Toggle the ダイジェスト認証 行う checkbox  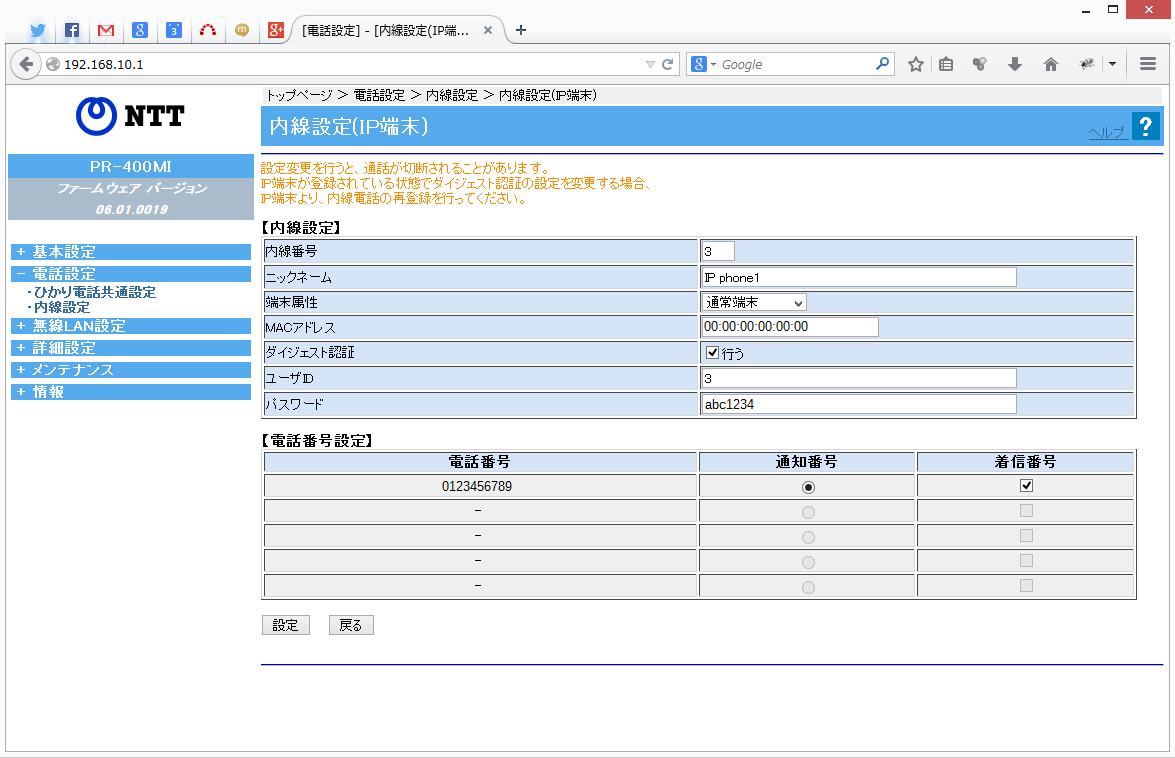[713, 352]
